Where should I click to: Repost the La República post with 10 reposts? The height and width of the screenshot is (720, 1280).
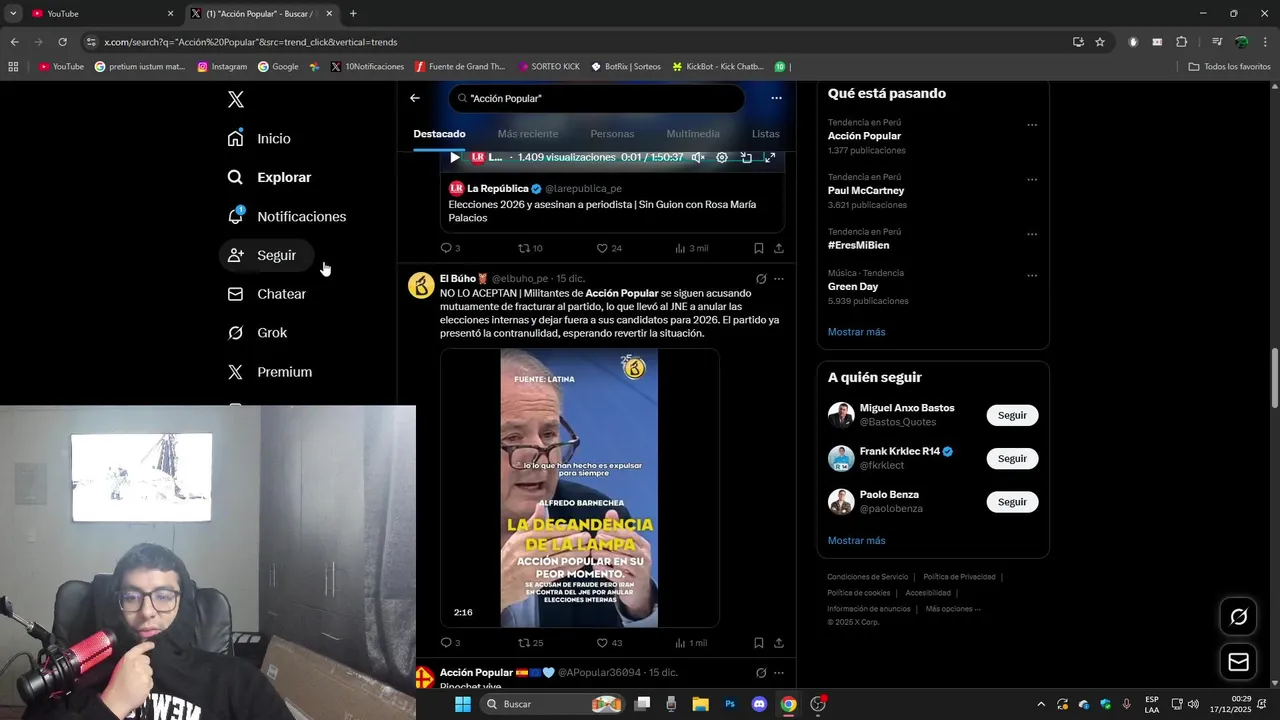click(530, 248)
